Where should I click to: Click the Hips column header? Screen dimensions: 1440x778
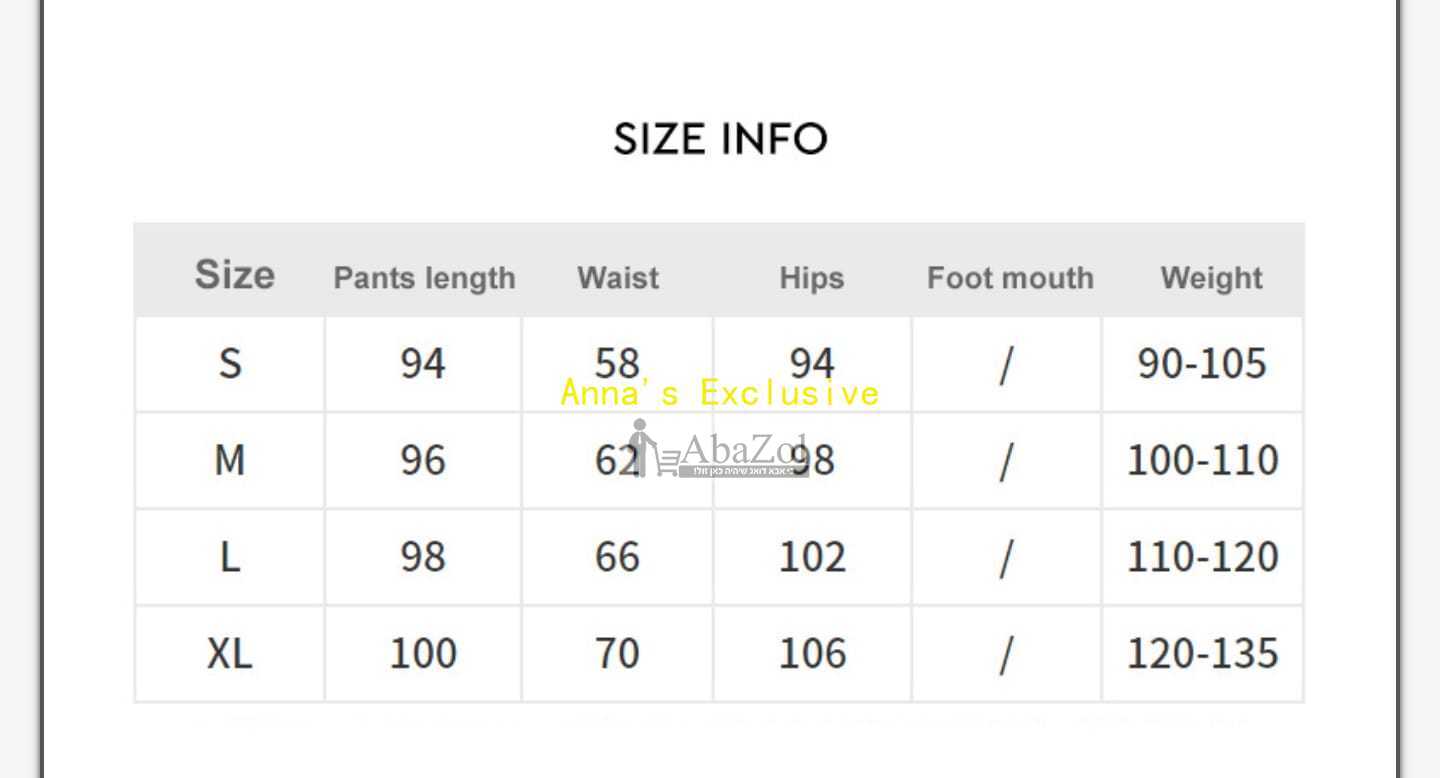point(811,278)
